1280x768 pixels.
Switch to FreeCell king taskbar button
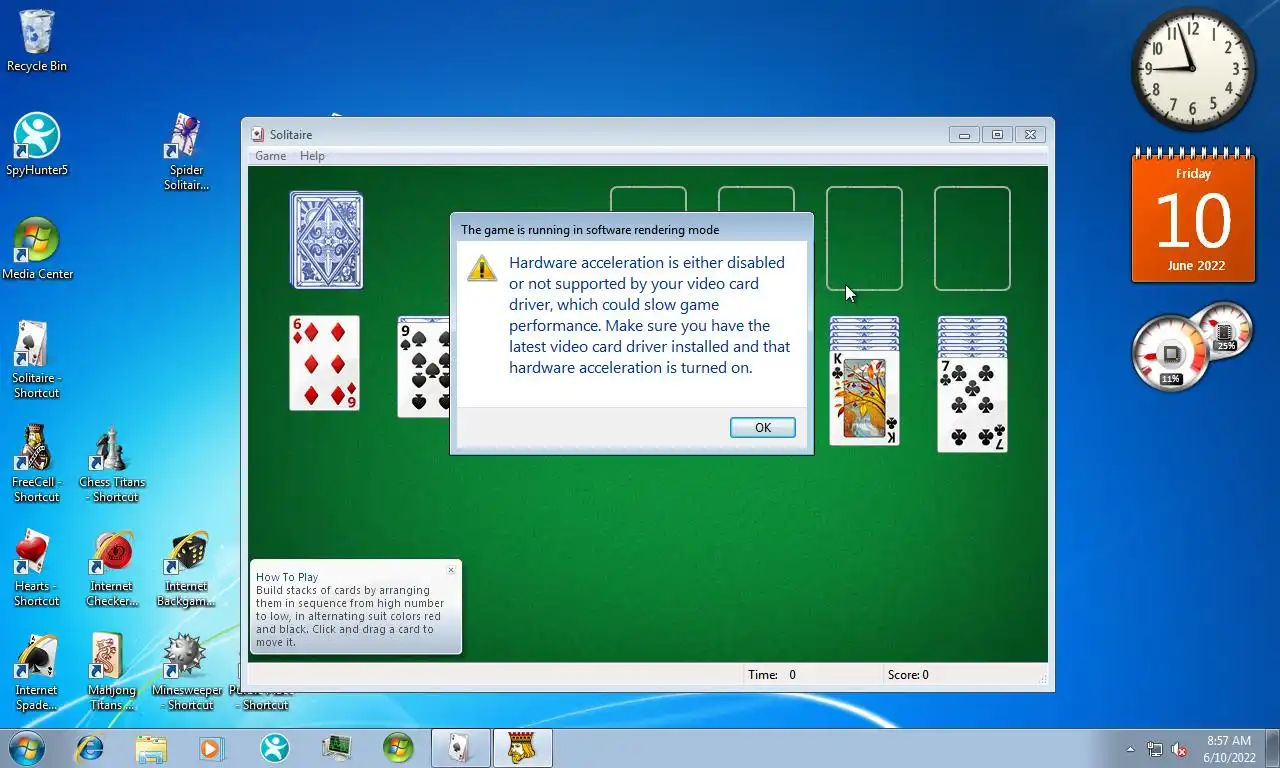522,748
